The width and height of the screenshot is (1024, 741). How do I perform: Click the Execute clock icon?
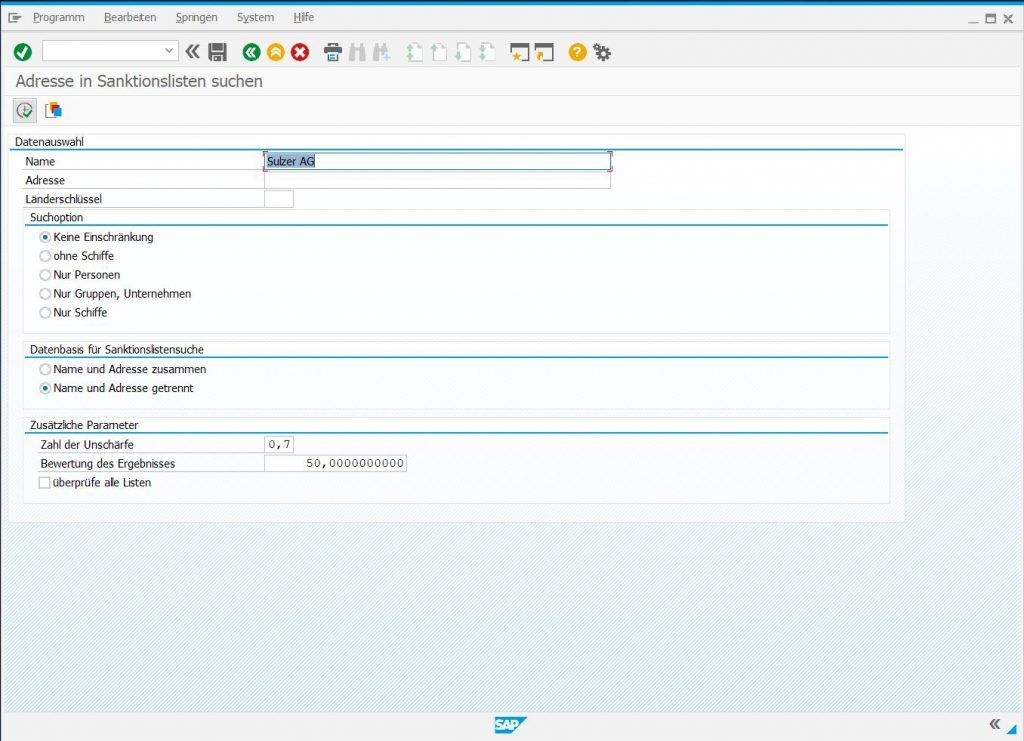[24, 110]
